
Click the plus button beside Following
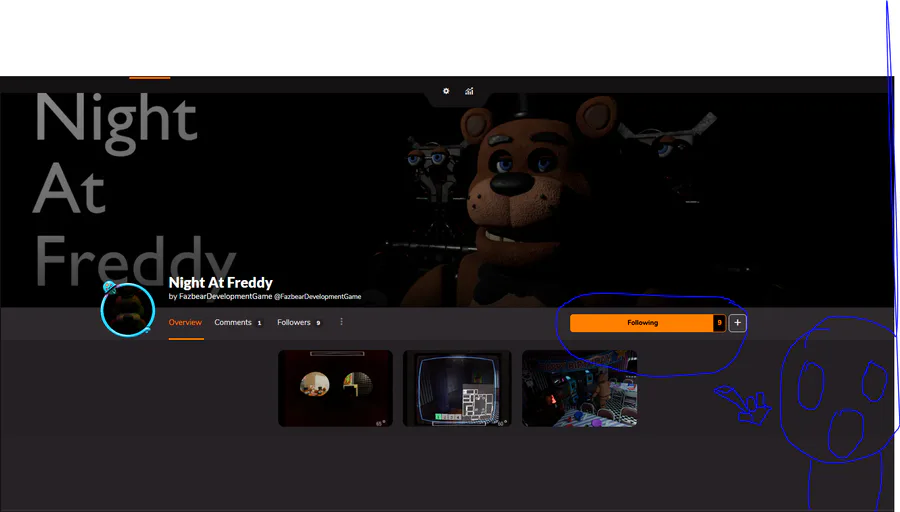[738, 323]
